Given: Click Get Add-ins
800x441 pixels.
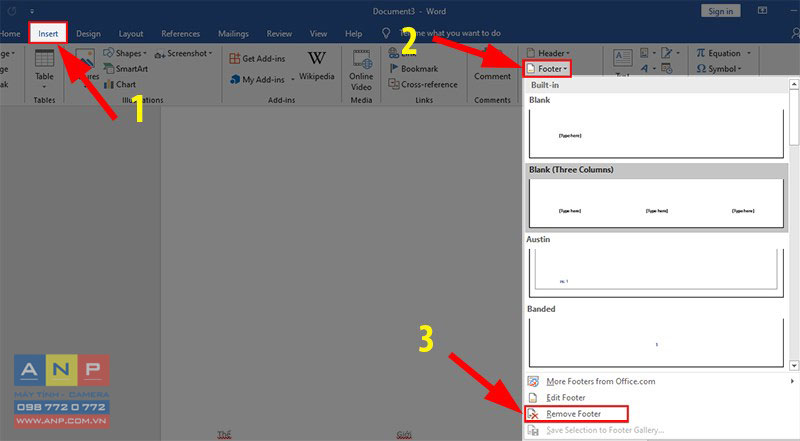Looking at the screenshot, I should (257, 59).
